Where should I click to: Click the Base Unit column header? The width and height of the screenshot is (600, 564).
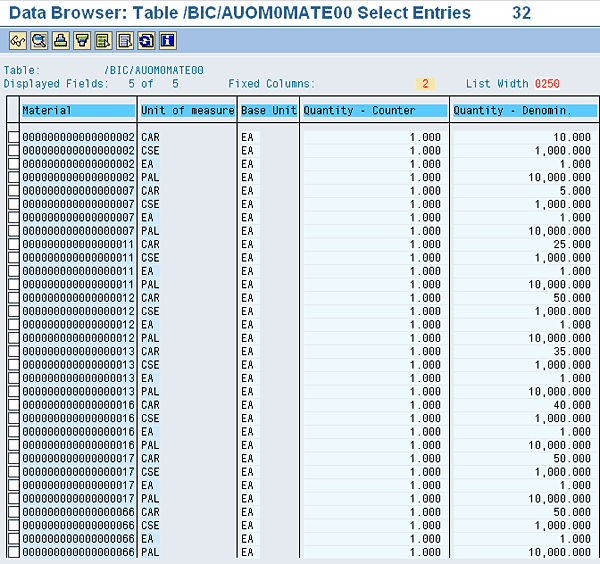click(x=269, y=110)
